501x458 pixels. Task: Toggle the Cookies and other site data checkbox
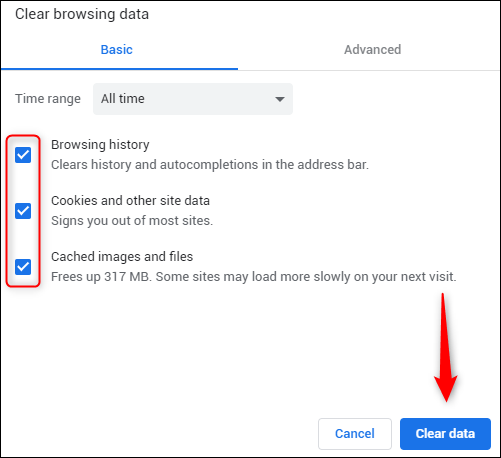(23, 211)
